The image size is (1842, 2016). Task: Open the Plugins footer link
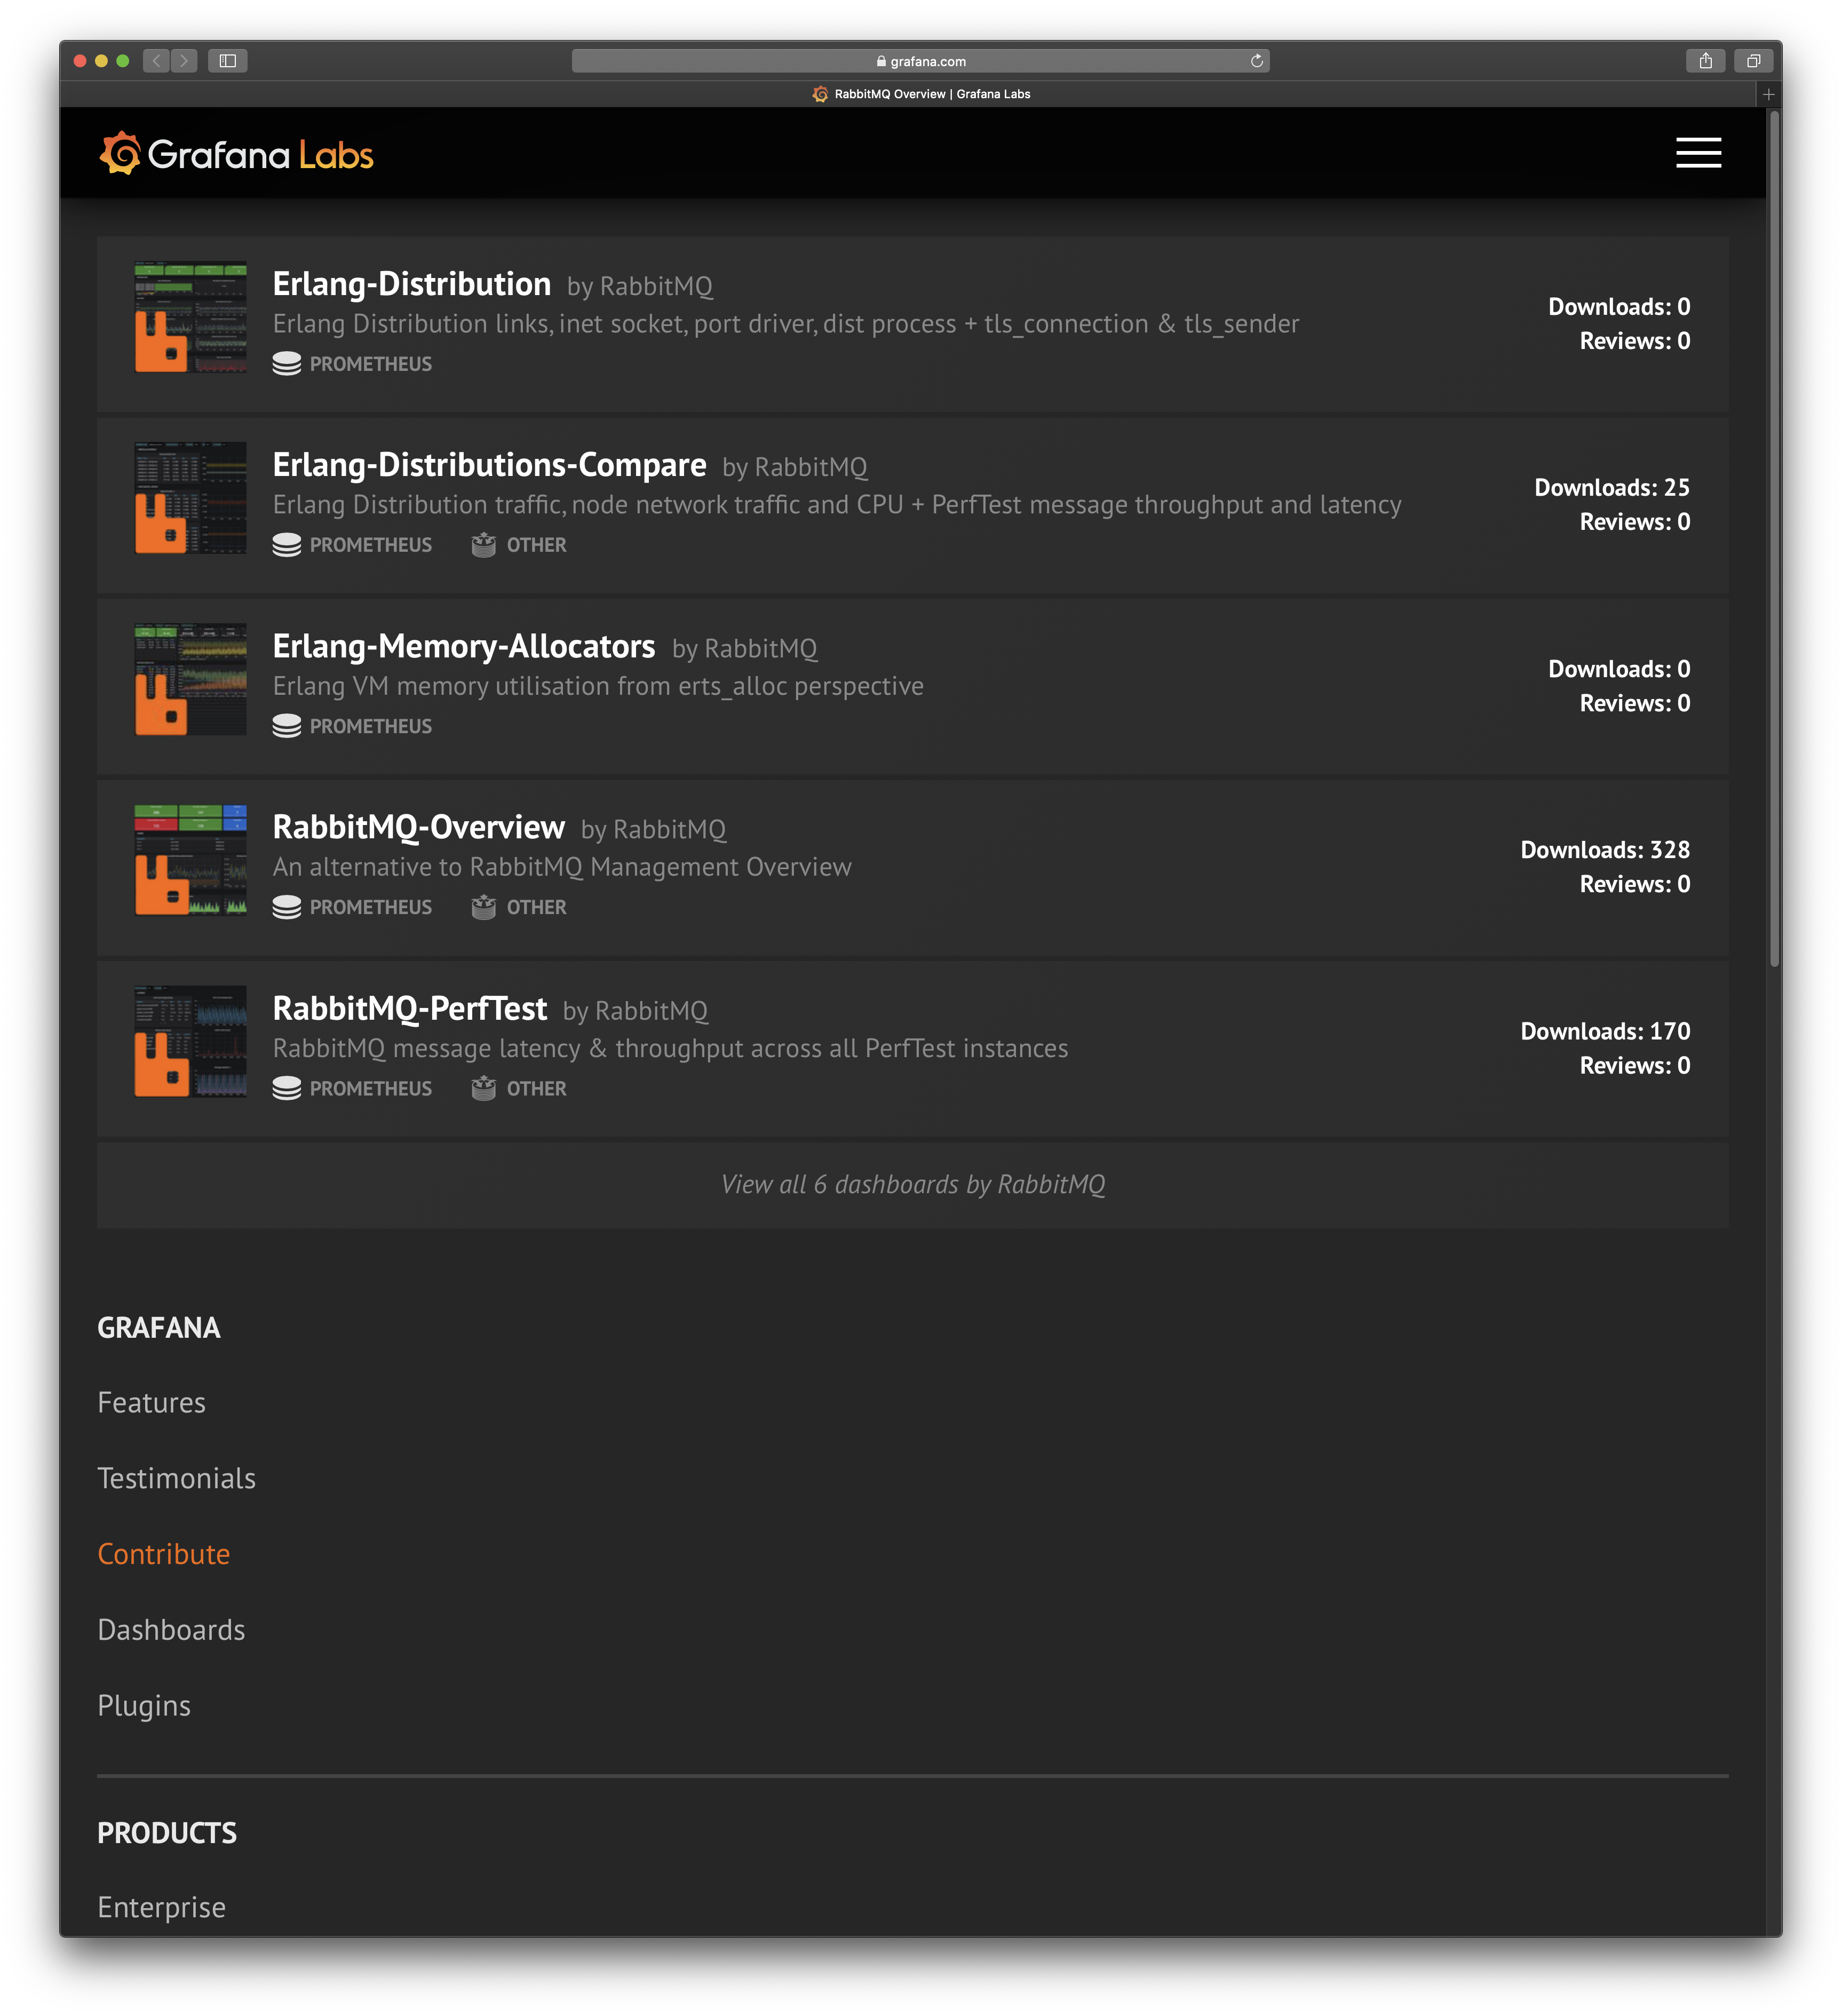(x=144, y=1705)
